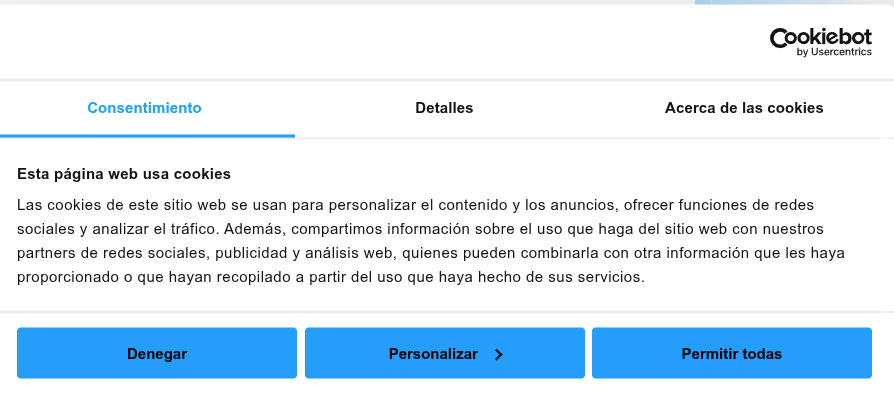The height and width of the screenshot is (396, 894).
Task: Open the Acerca de las cookies tab
Action: 743,108
